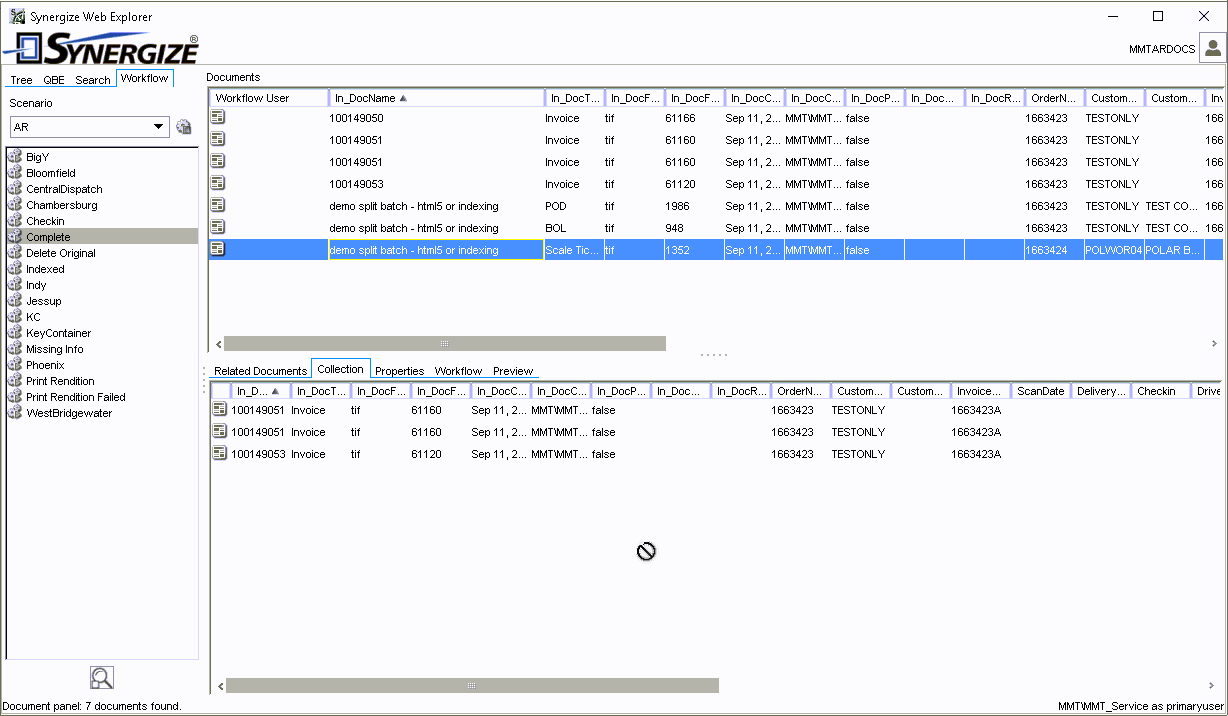Click the Invoice... column header in Collection

(981, 391)
